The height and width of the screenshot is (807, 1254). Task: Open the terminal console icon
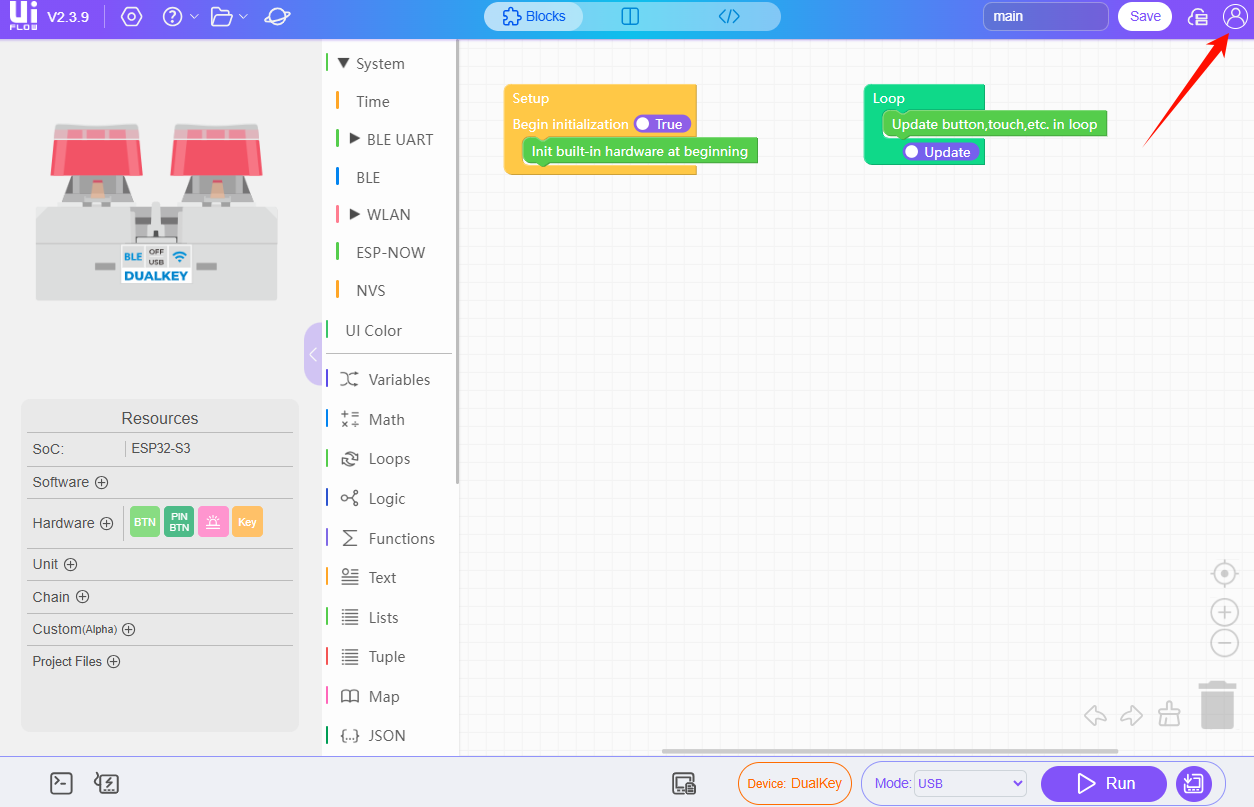(61, 783)
